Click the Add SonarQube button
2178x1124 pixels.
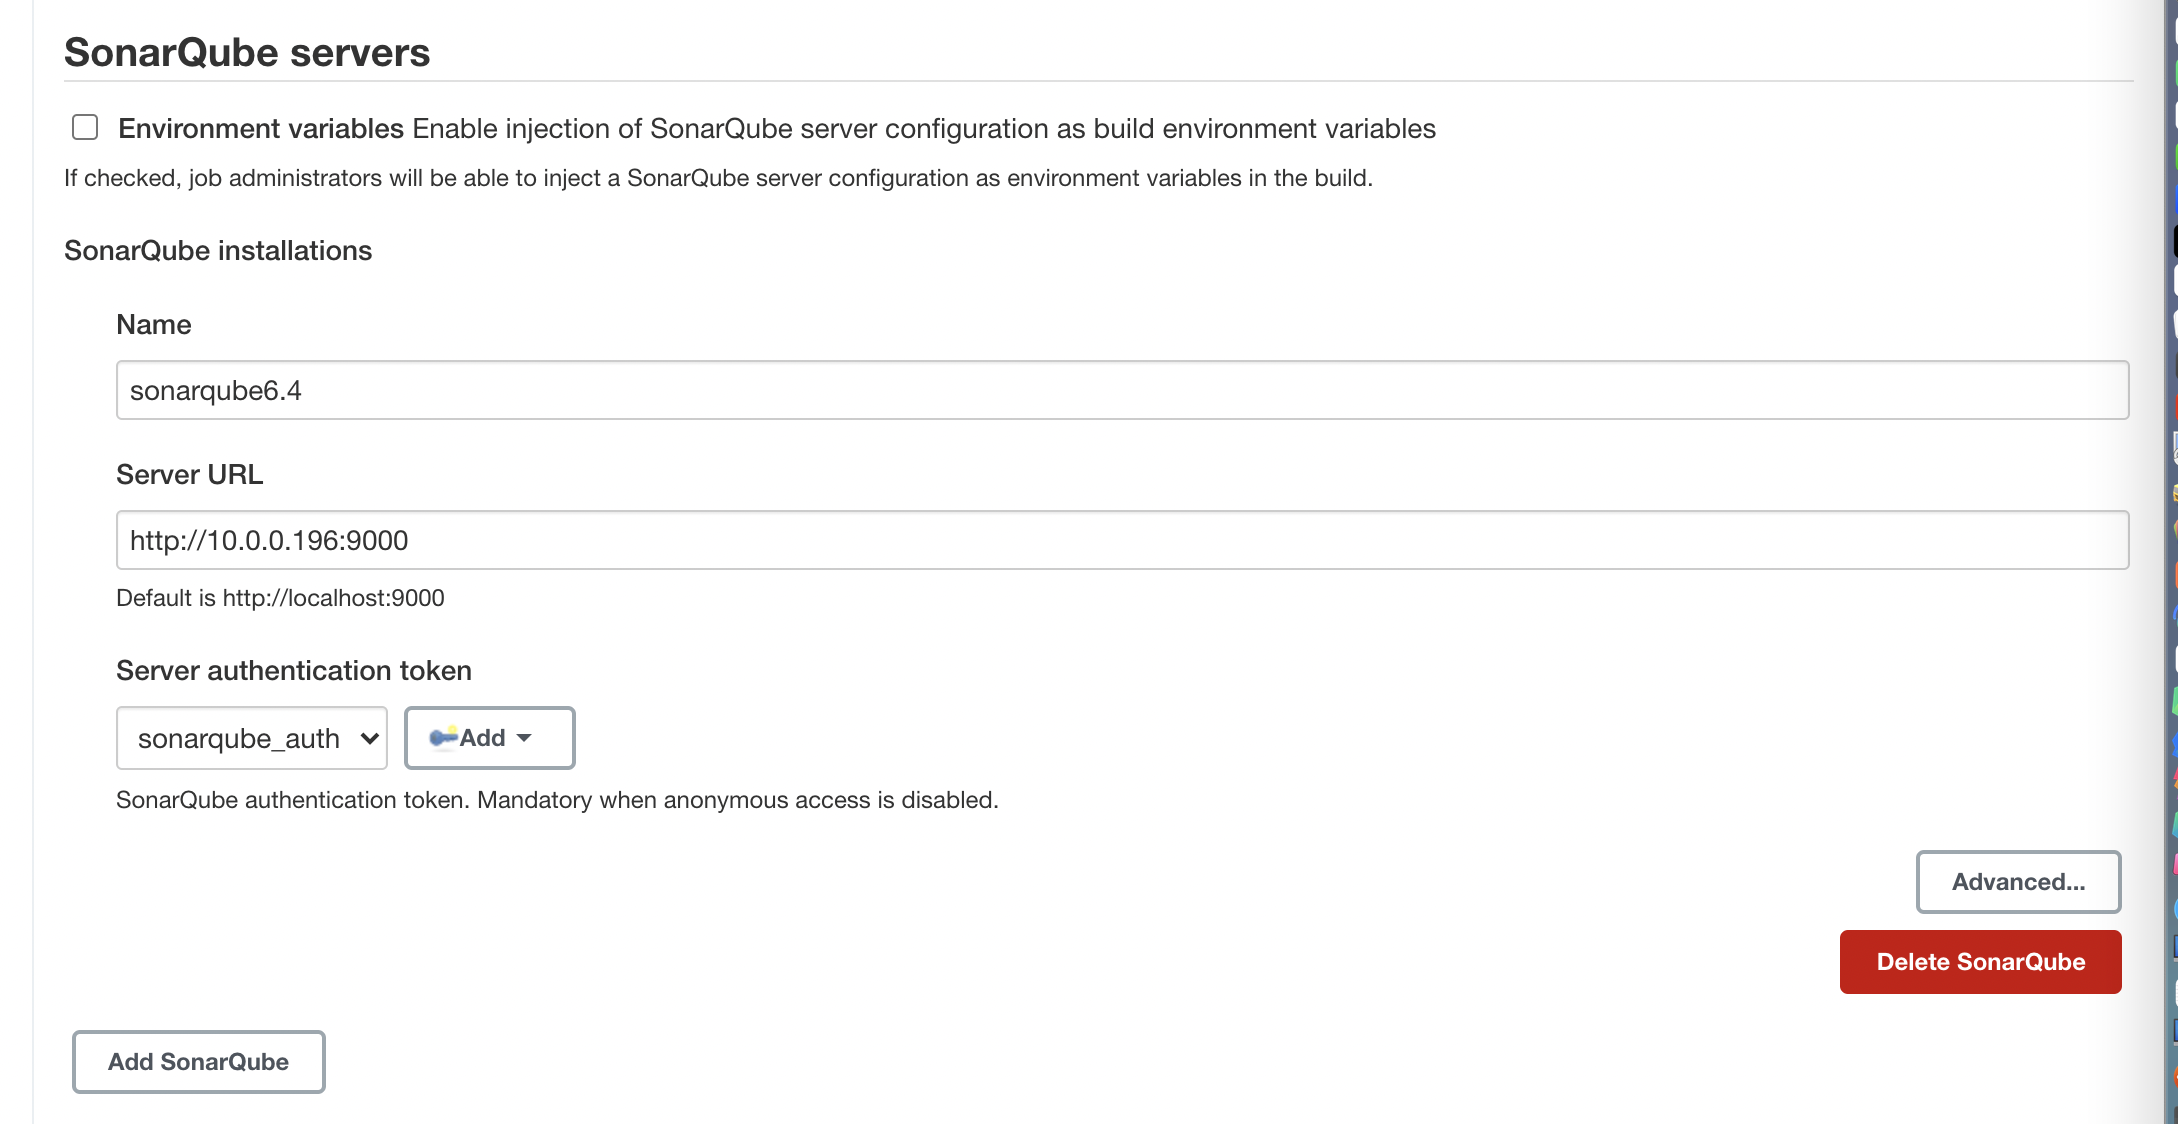coord(199,1062)
